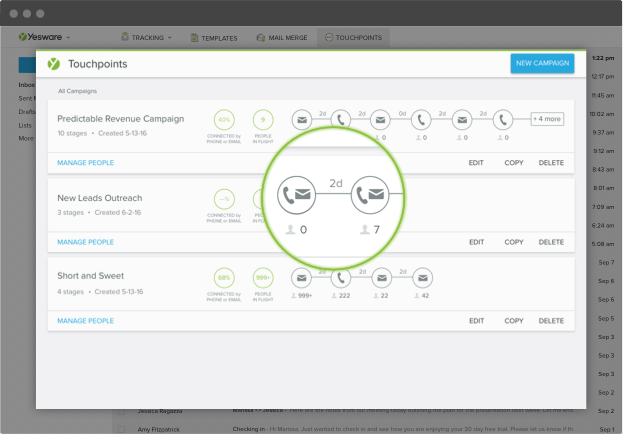
Task: Click Short and Sweet phone stage icon
Action: [x=341, y=279]
